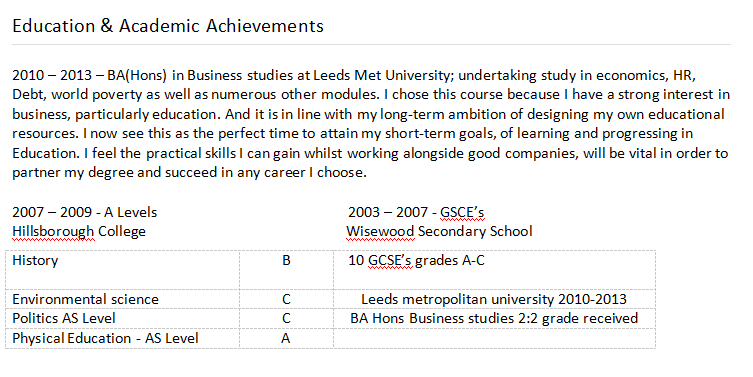This screenshot has height=377, width=753.
Task: Click the BA Hons Business studies 2:2 line
Action: tap(494, 318)
